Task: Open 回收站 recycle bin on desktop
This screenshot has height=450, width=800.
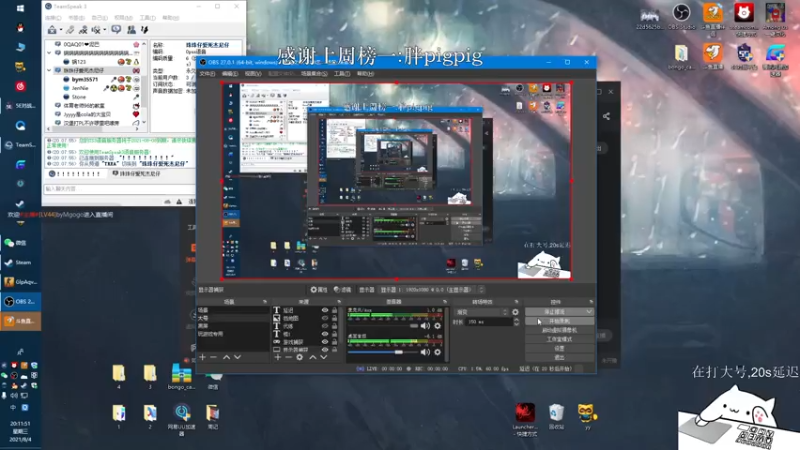Action: pos(556,416)
